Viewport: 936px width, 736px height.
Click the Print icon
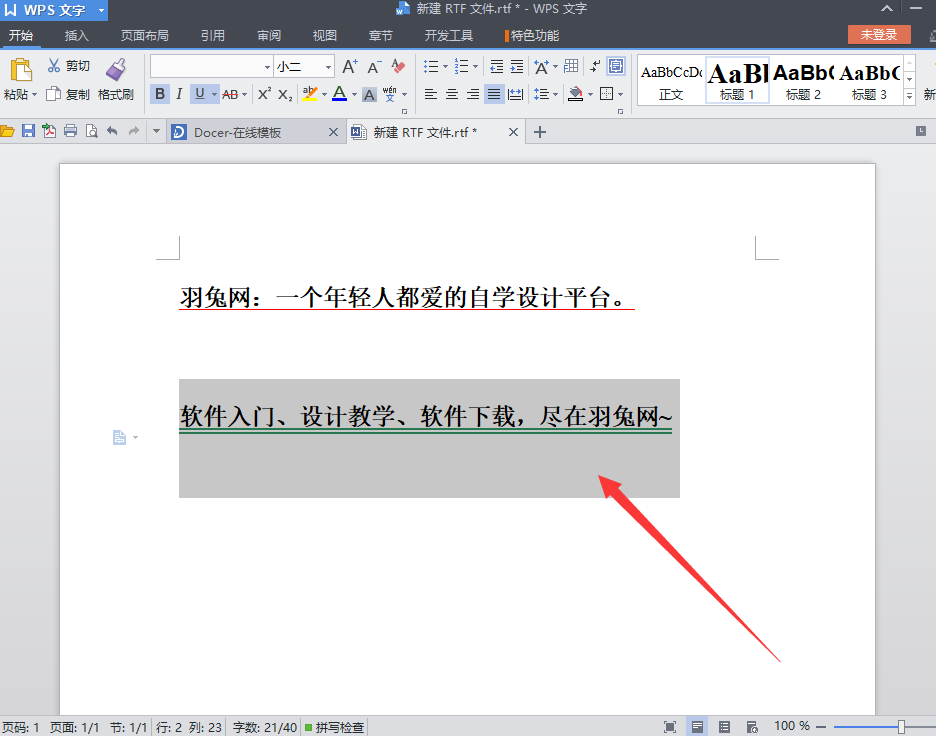coord(70,131)
